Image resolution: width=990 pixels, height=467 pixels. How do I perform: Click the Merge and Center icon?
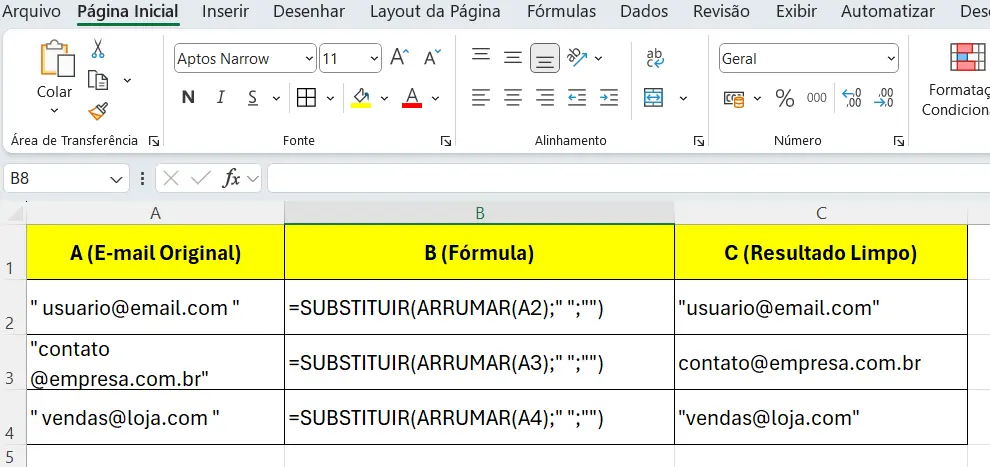(x=653, y=98)
